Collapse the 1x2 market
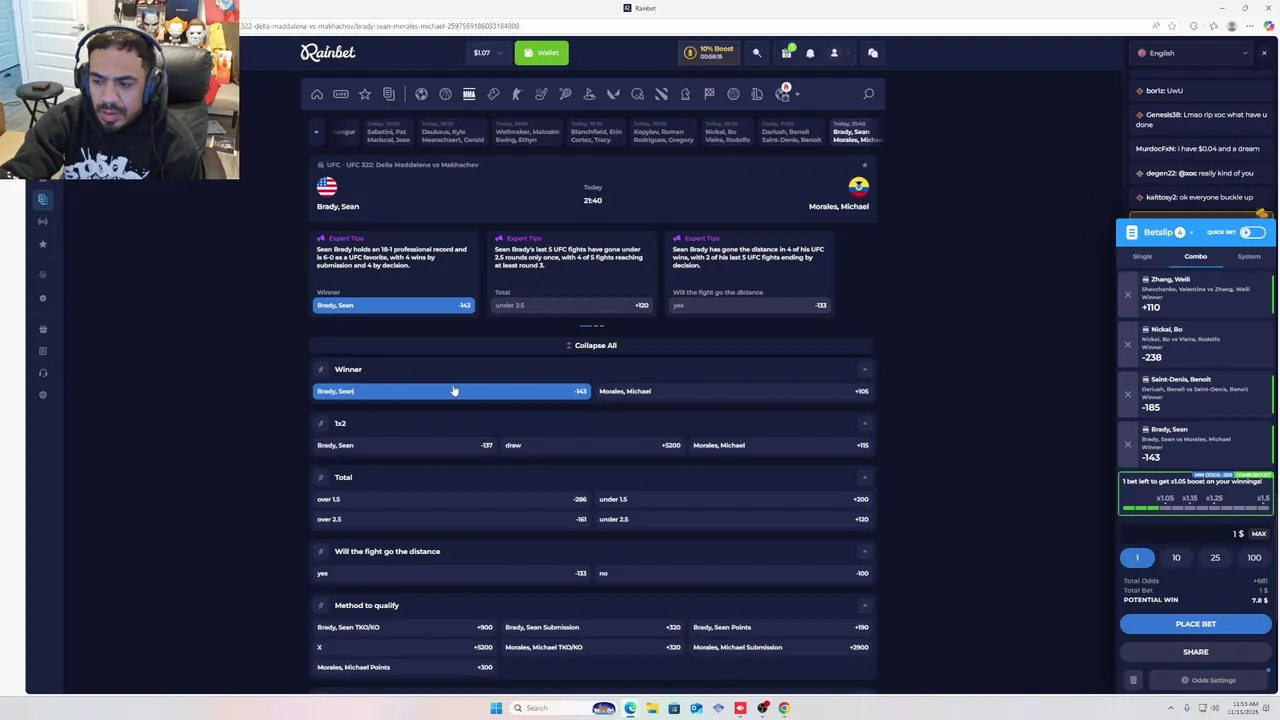The image size is (1280, 720). click(864, 424)
